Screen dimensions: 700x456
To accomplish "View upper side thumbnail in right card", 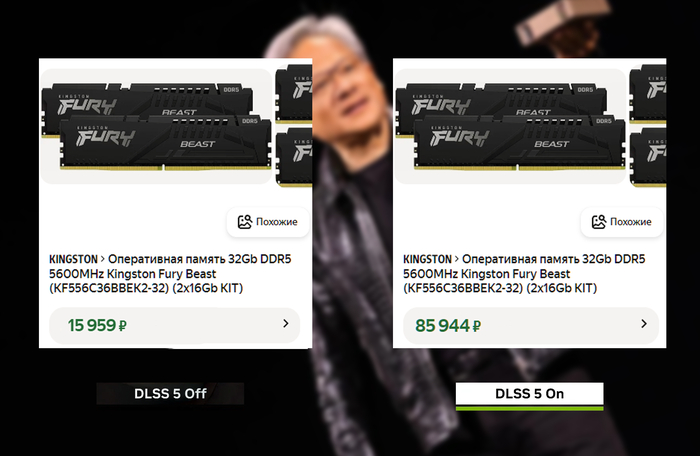I will [x=648, y=94].
